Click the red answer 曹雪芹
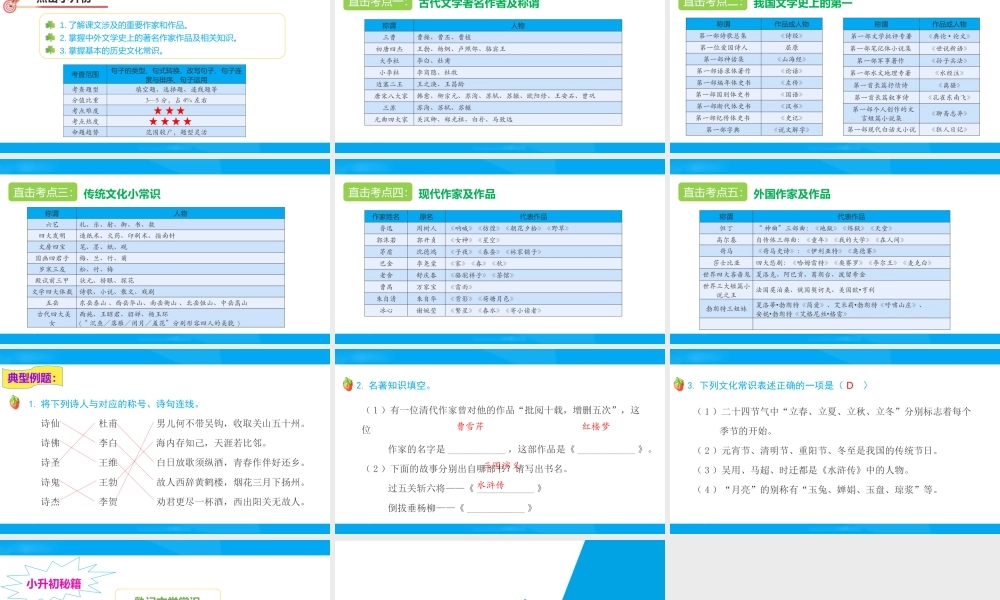Screen dimensions: 1000x600 point(470,426)
